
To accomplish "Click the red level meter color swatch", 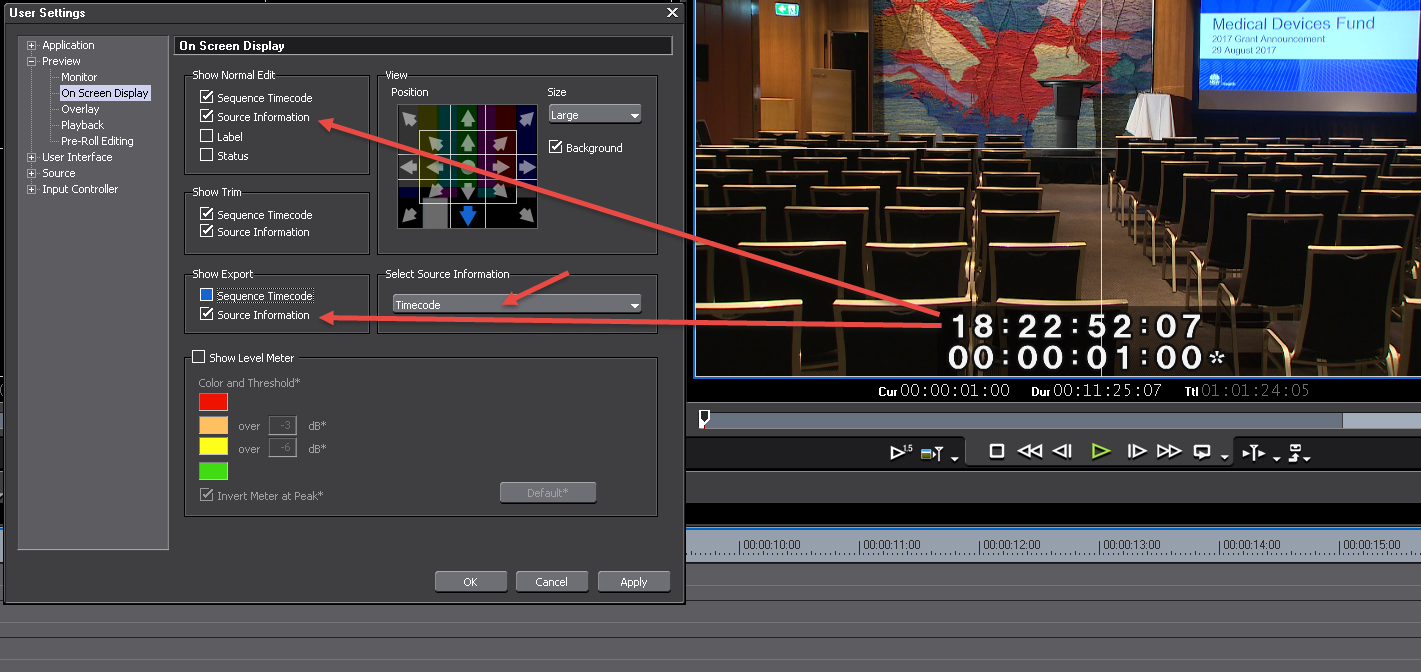I will [x=213, y=402].
